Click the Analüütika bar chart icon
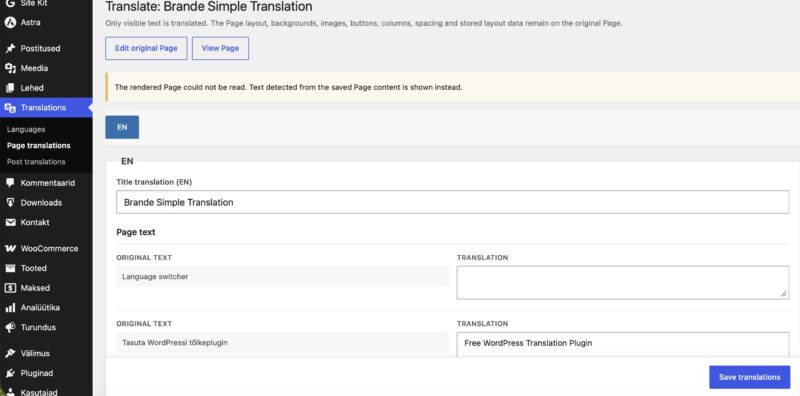The image size is (800, 396). pos(10,308)
